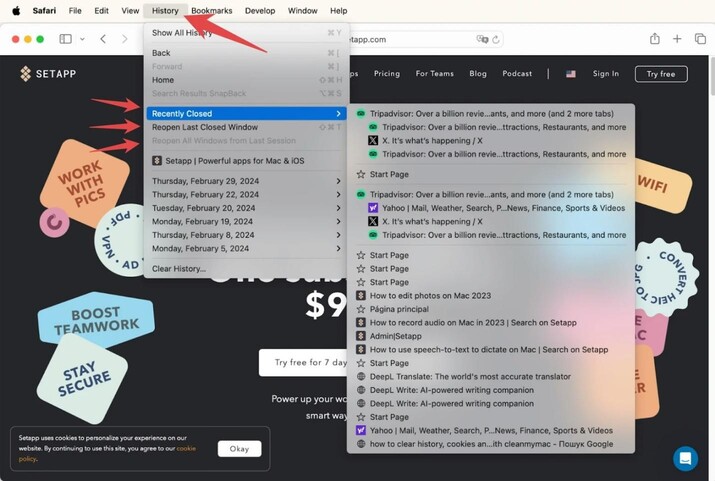
Task: Reopen Admin|Setapp page
Action: [491, 336]
